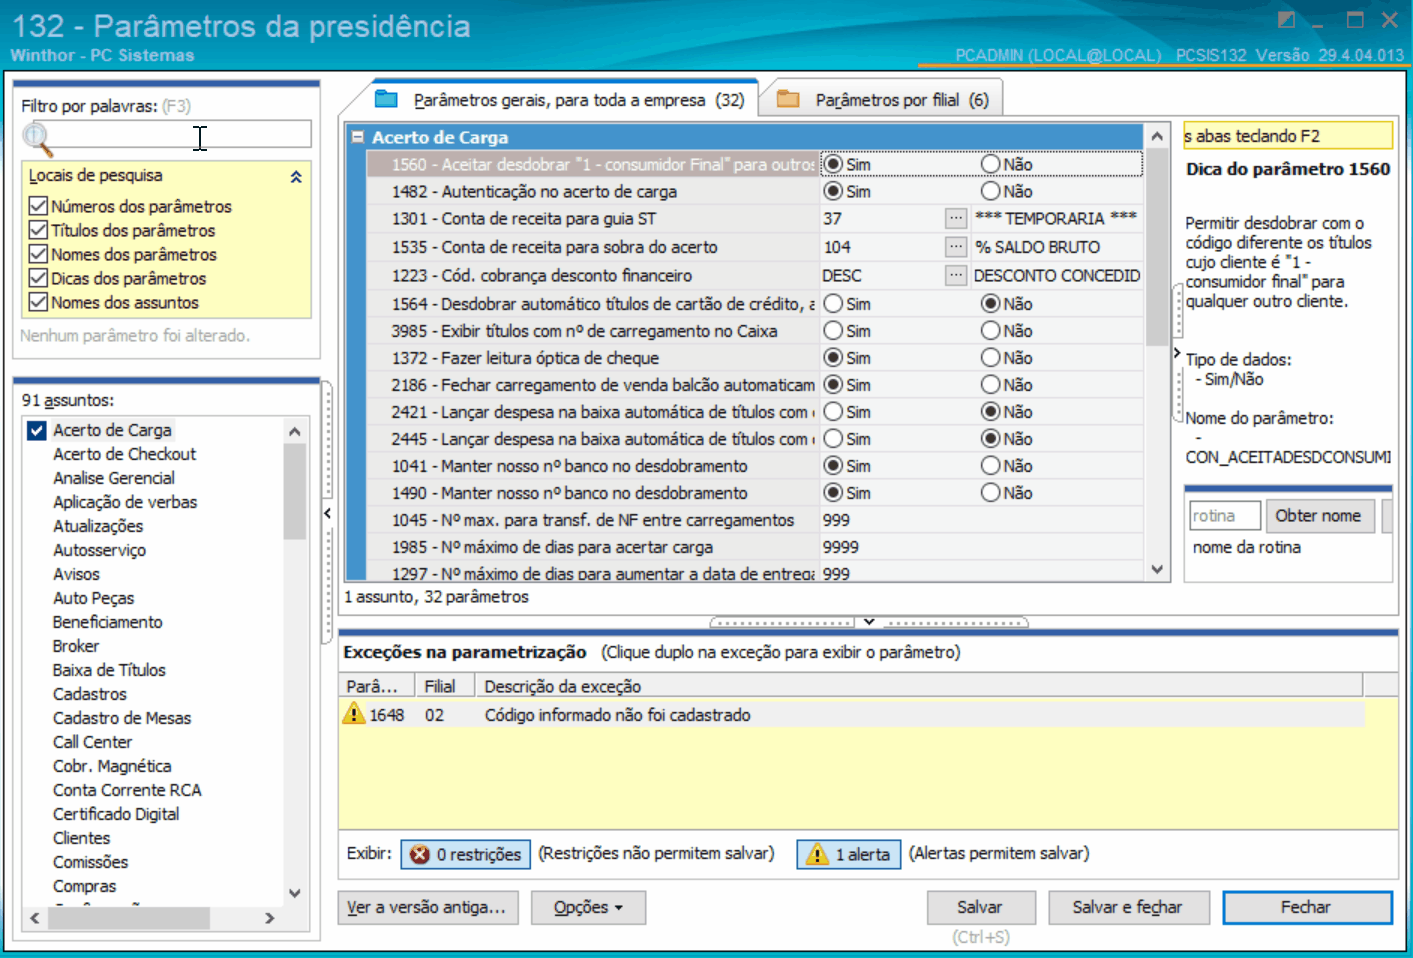
Task: Collapse the exceptions panel with down chevron
Action: click(x=869, y=622)
